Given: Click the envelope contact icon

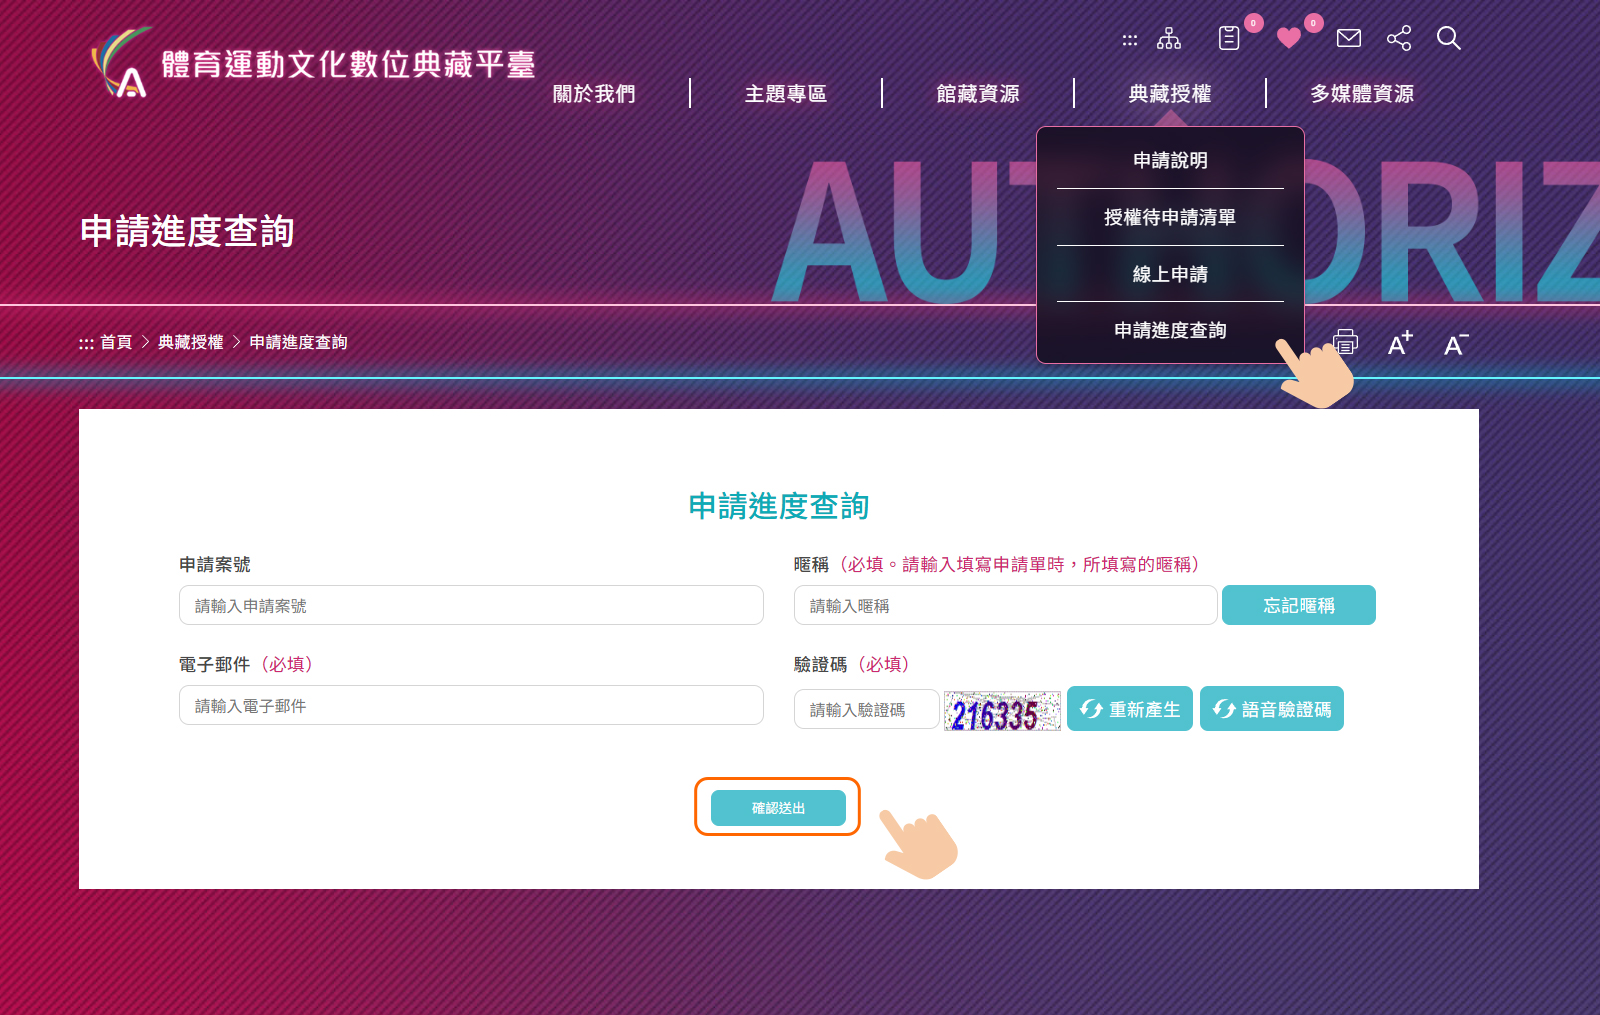Looking at the screenshot, I should point(1349,38).
